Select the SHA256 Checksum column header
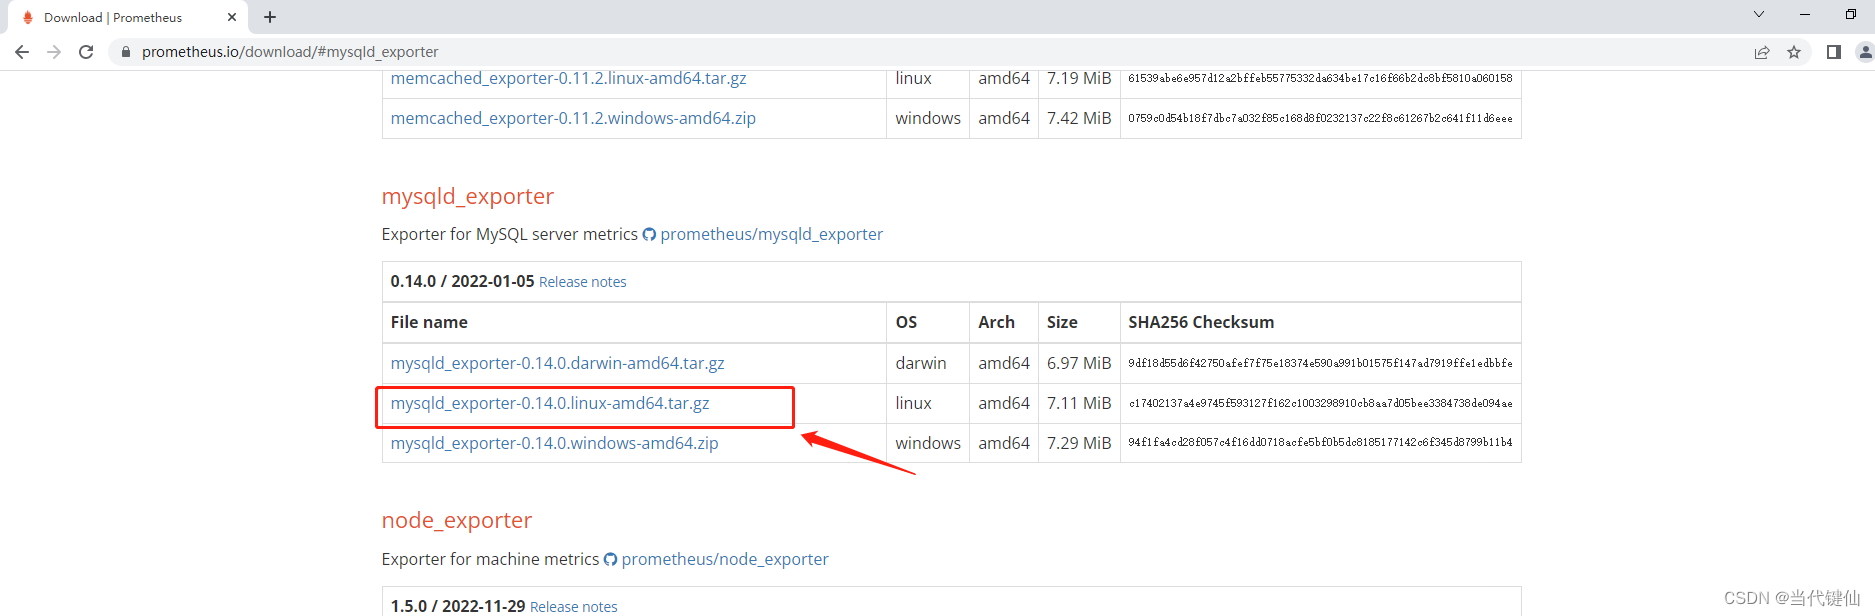1875x616 pixels. coord(1201,322)
